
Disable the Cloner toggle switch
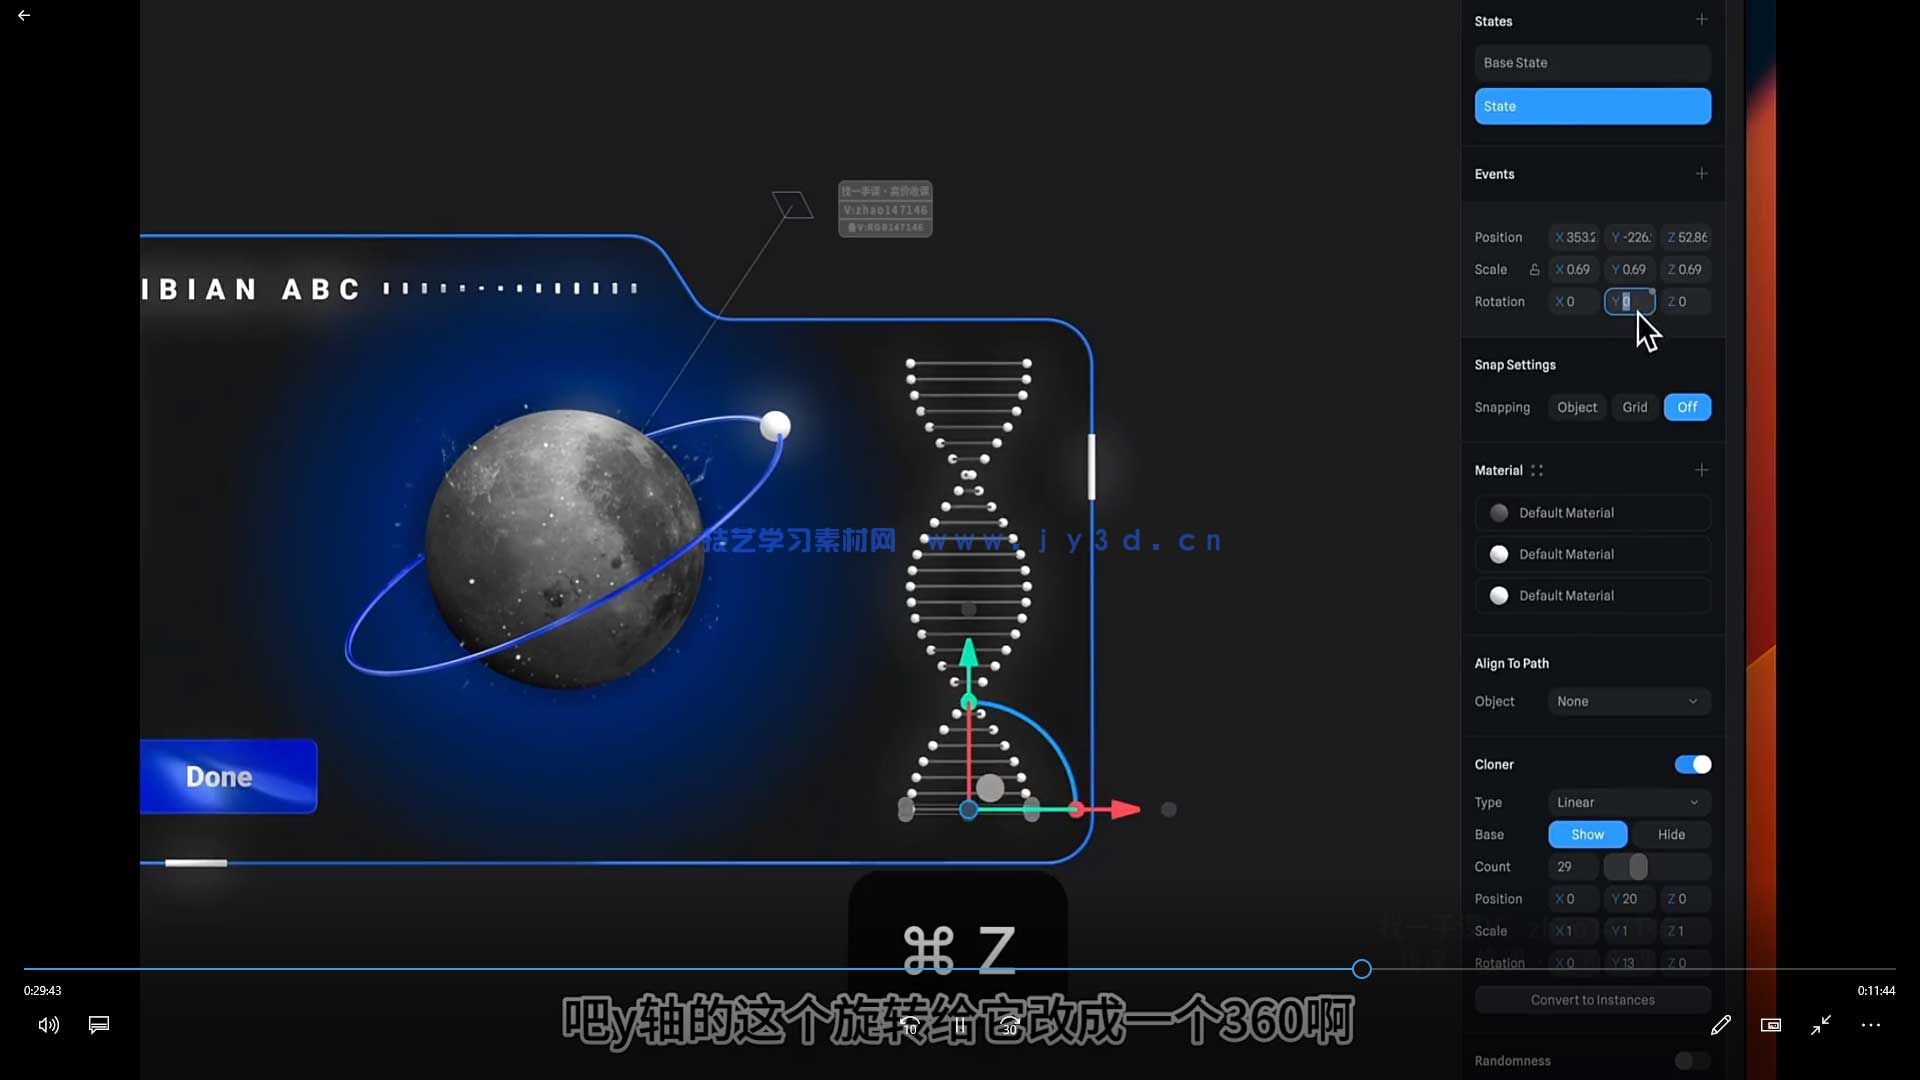tap(1693, 764)
